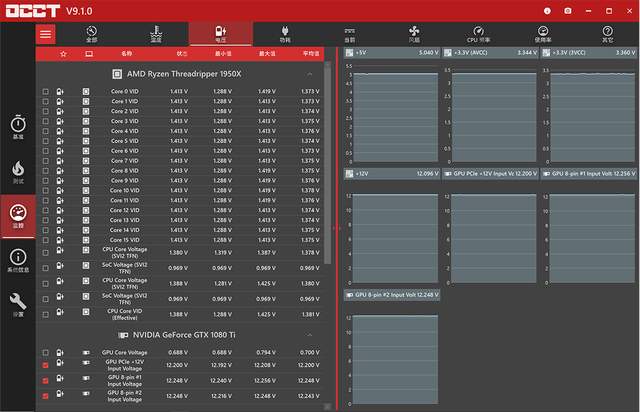Open the hamburger menu button
Image resolution: width=640 pixels, height=412 pixels.
pyautogui.click(x=46, y=34)
